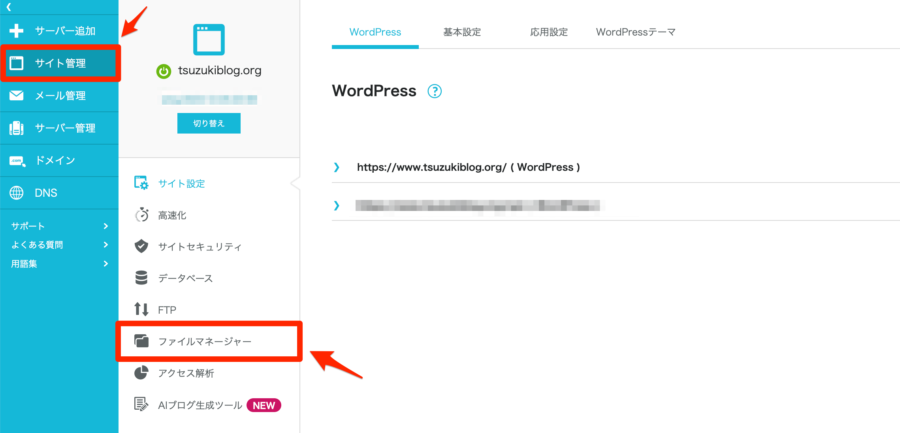
Task: Open メール管理 section
Action: tap(59, 95)
